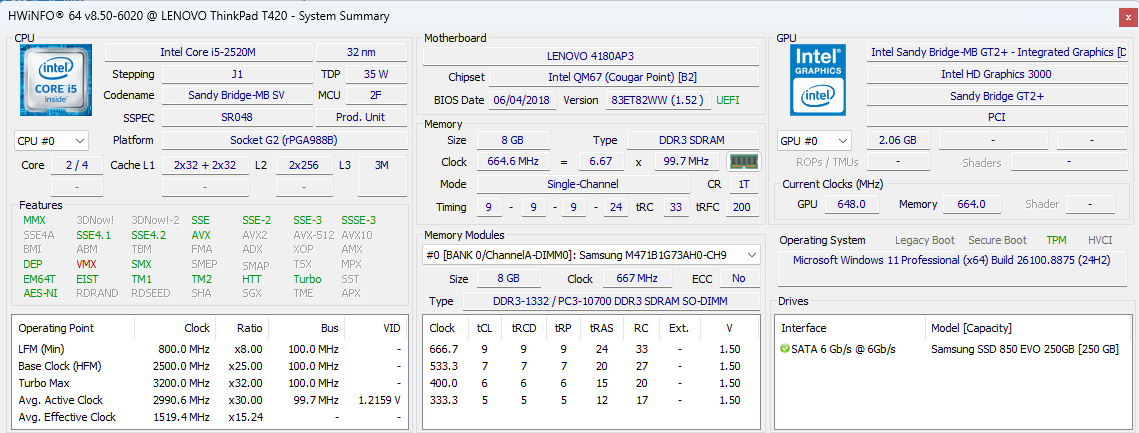The height and width of the screenshot is (433, 1139).
Task: Click the Cache L1 2x32 + 2x32 field
Action: pos(206,165)
